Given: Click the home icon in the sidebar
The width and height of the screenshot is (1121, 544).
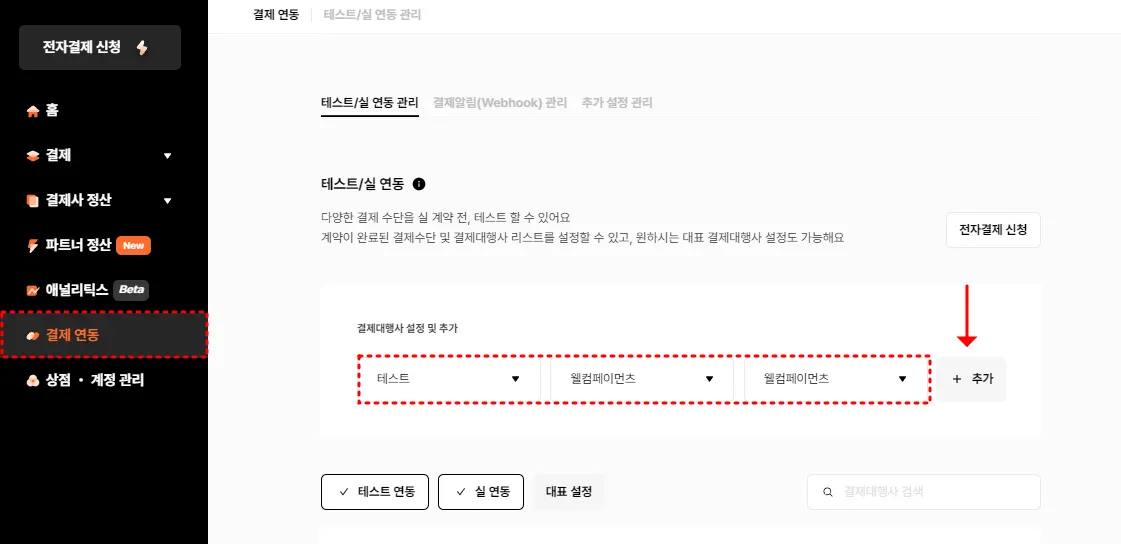Looking at the screenshot, I should click(x=33, y=111).
